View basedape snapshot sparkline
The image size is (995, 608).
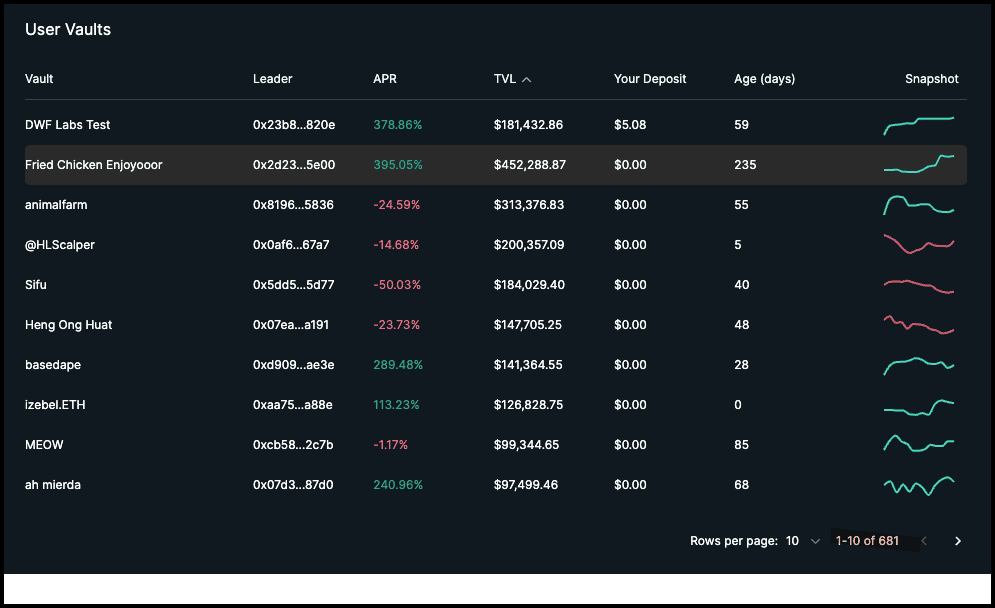click(x=919, y=366)
